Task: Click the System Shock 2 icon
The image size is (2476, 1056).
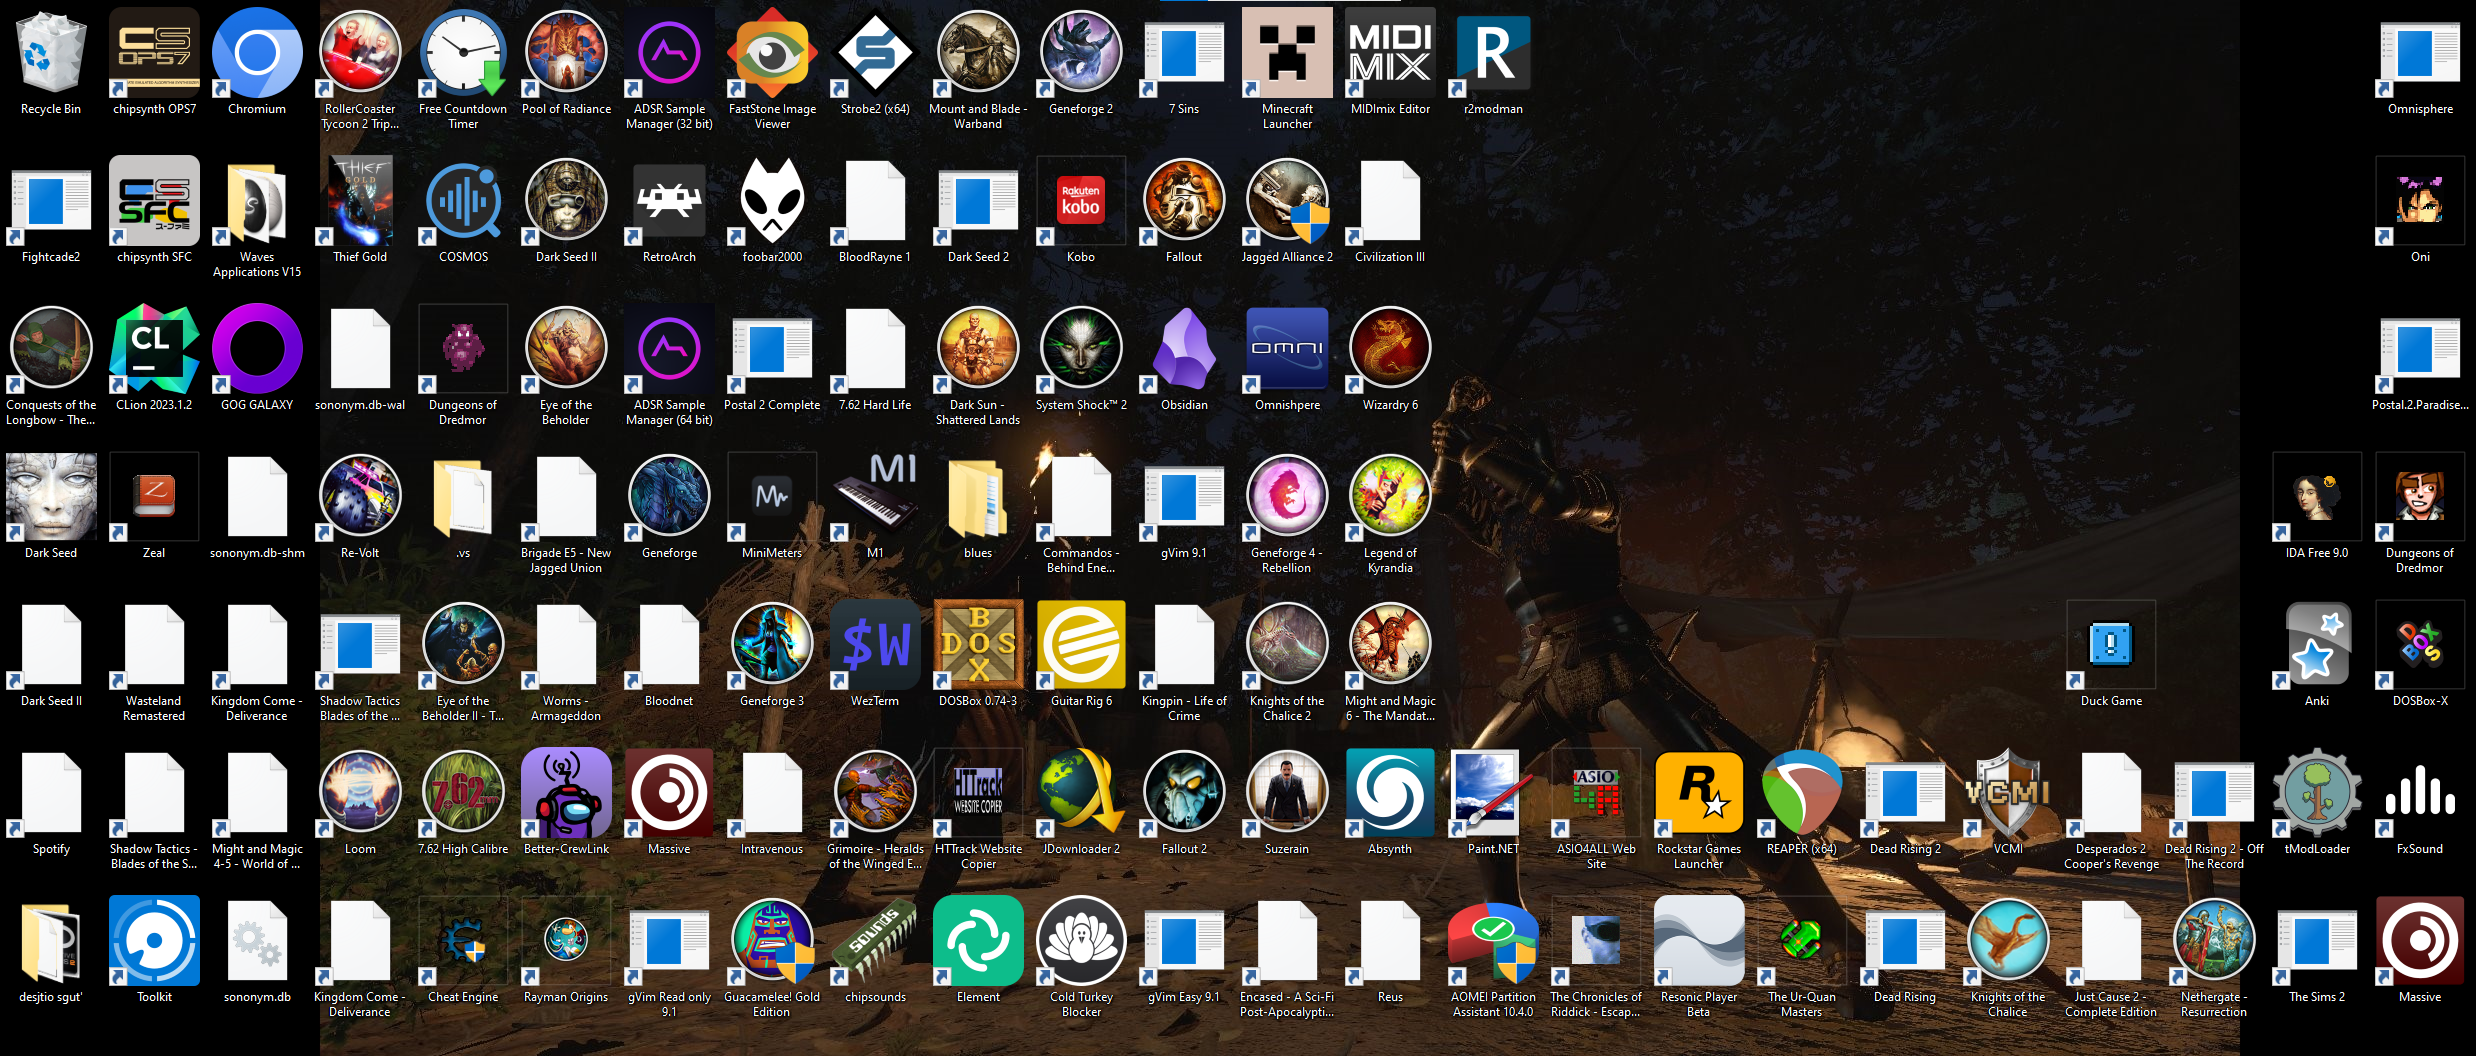Action: tap(1081, 349)
